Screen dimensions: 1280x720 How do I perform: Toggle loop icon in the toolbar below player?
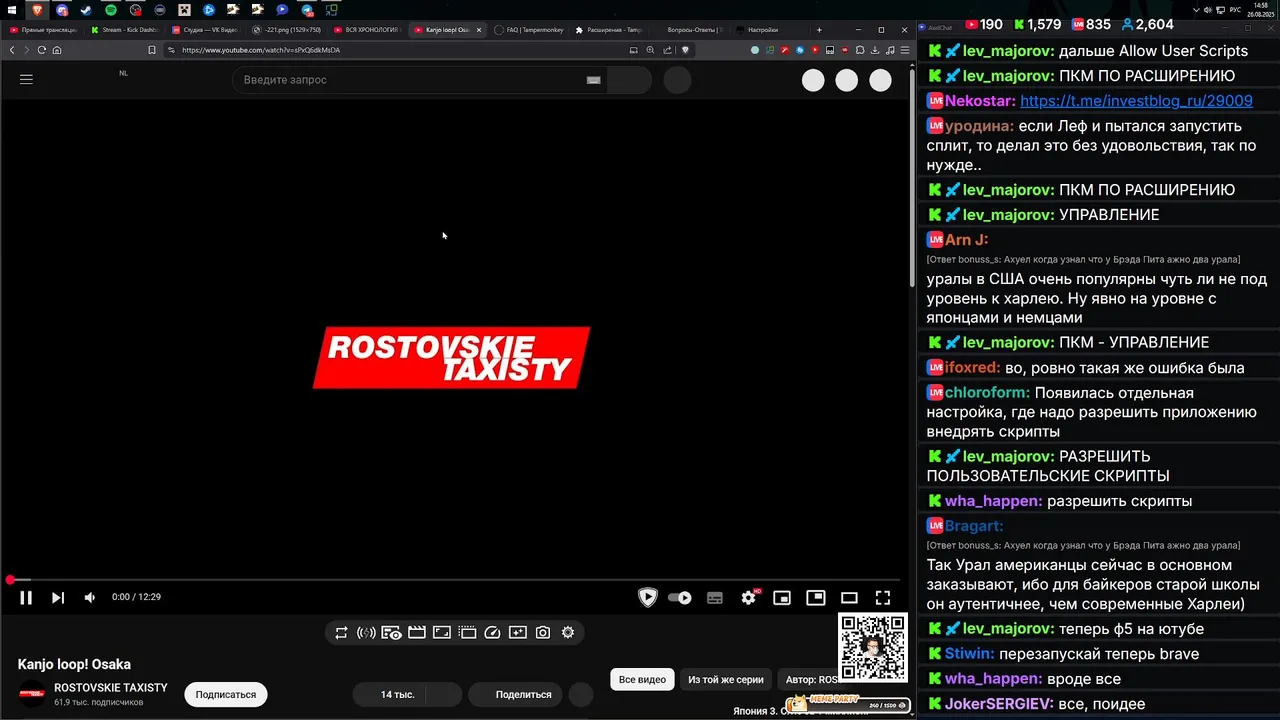coord(341,633)
